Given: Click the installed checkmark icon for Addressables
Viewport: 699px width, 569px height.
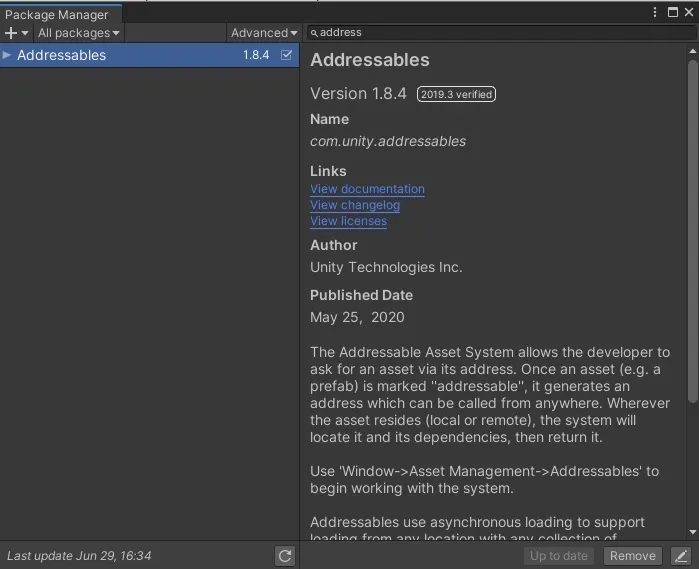Looking at the screenshot, I should point(286,55).
